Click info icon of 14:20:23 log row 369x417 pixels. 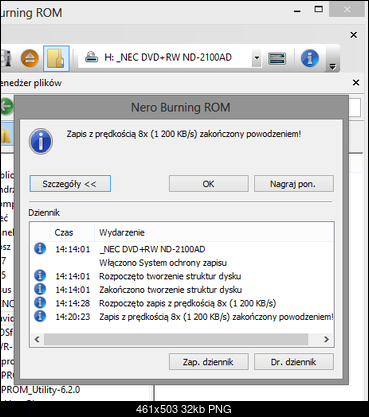(x=40, y=316)
